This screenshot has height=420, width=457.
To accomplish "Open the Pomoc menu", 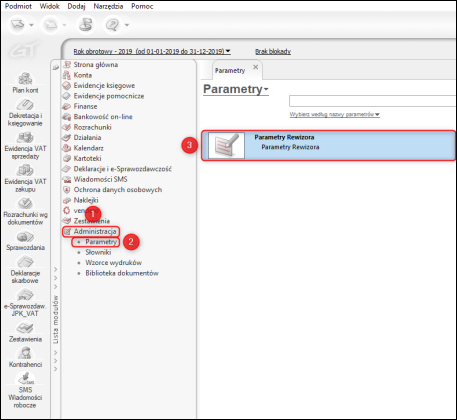I will [x=142, y=6].
